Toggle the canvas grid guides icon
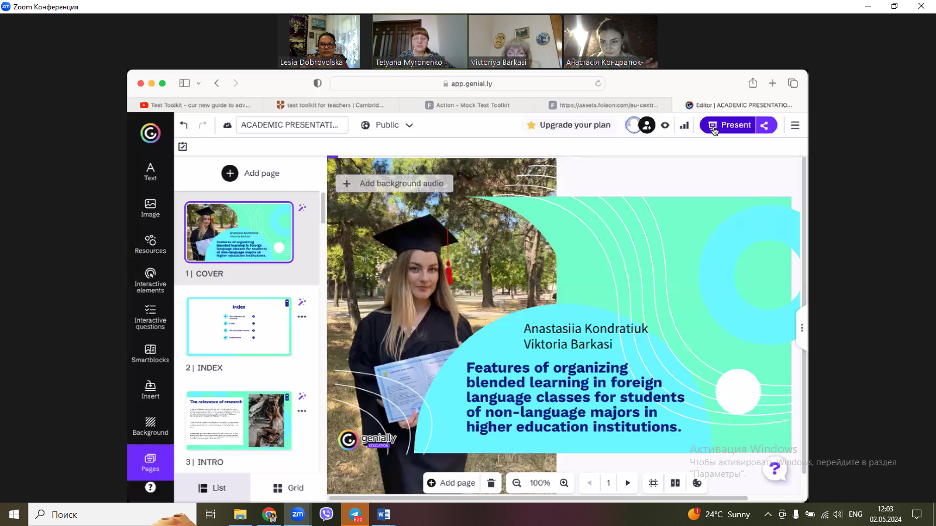The width and height of the screenshot is (936, 526). coord(653,483)
